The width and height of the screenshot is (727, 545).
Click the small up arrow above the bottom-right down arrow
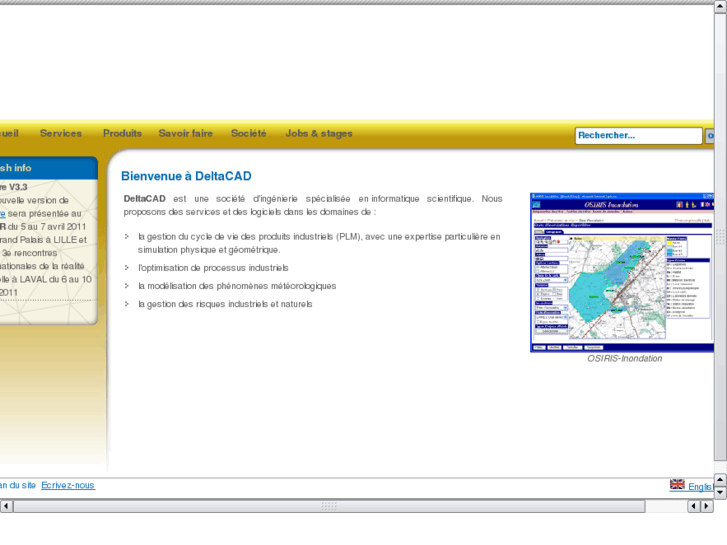(720, 480)
